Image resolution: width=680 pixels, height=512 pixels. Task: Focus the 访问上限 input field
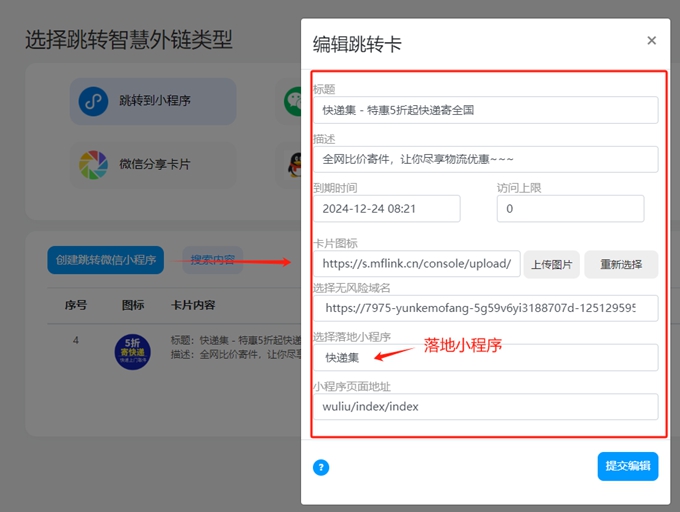tap(570, 209)
